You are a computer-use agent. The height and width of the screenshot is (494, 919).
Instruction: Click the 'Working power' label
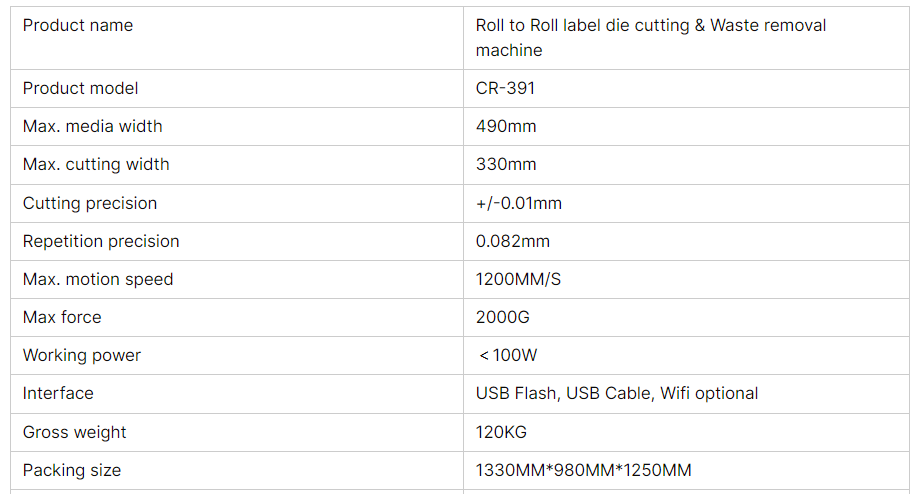tap(82, 356)
